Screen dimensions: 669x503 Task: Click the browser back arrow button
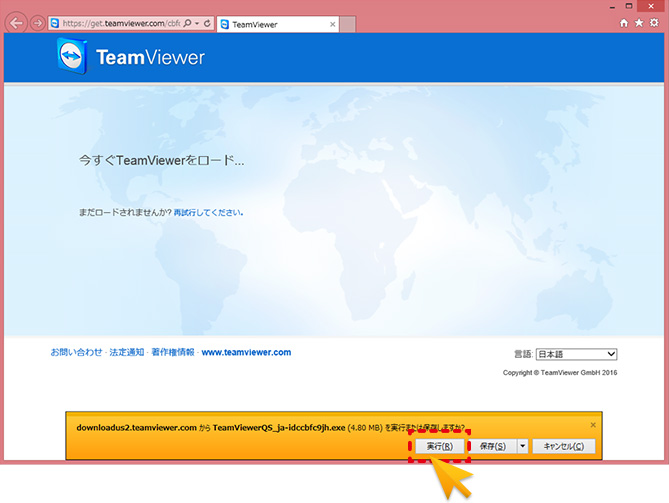16,23
